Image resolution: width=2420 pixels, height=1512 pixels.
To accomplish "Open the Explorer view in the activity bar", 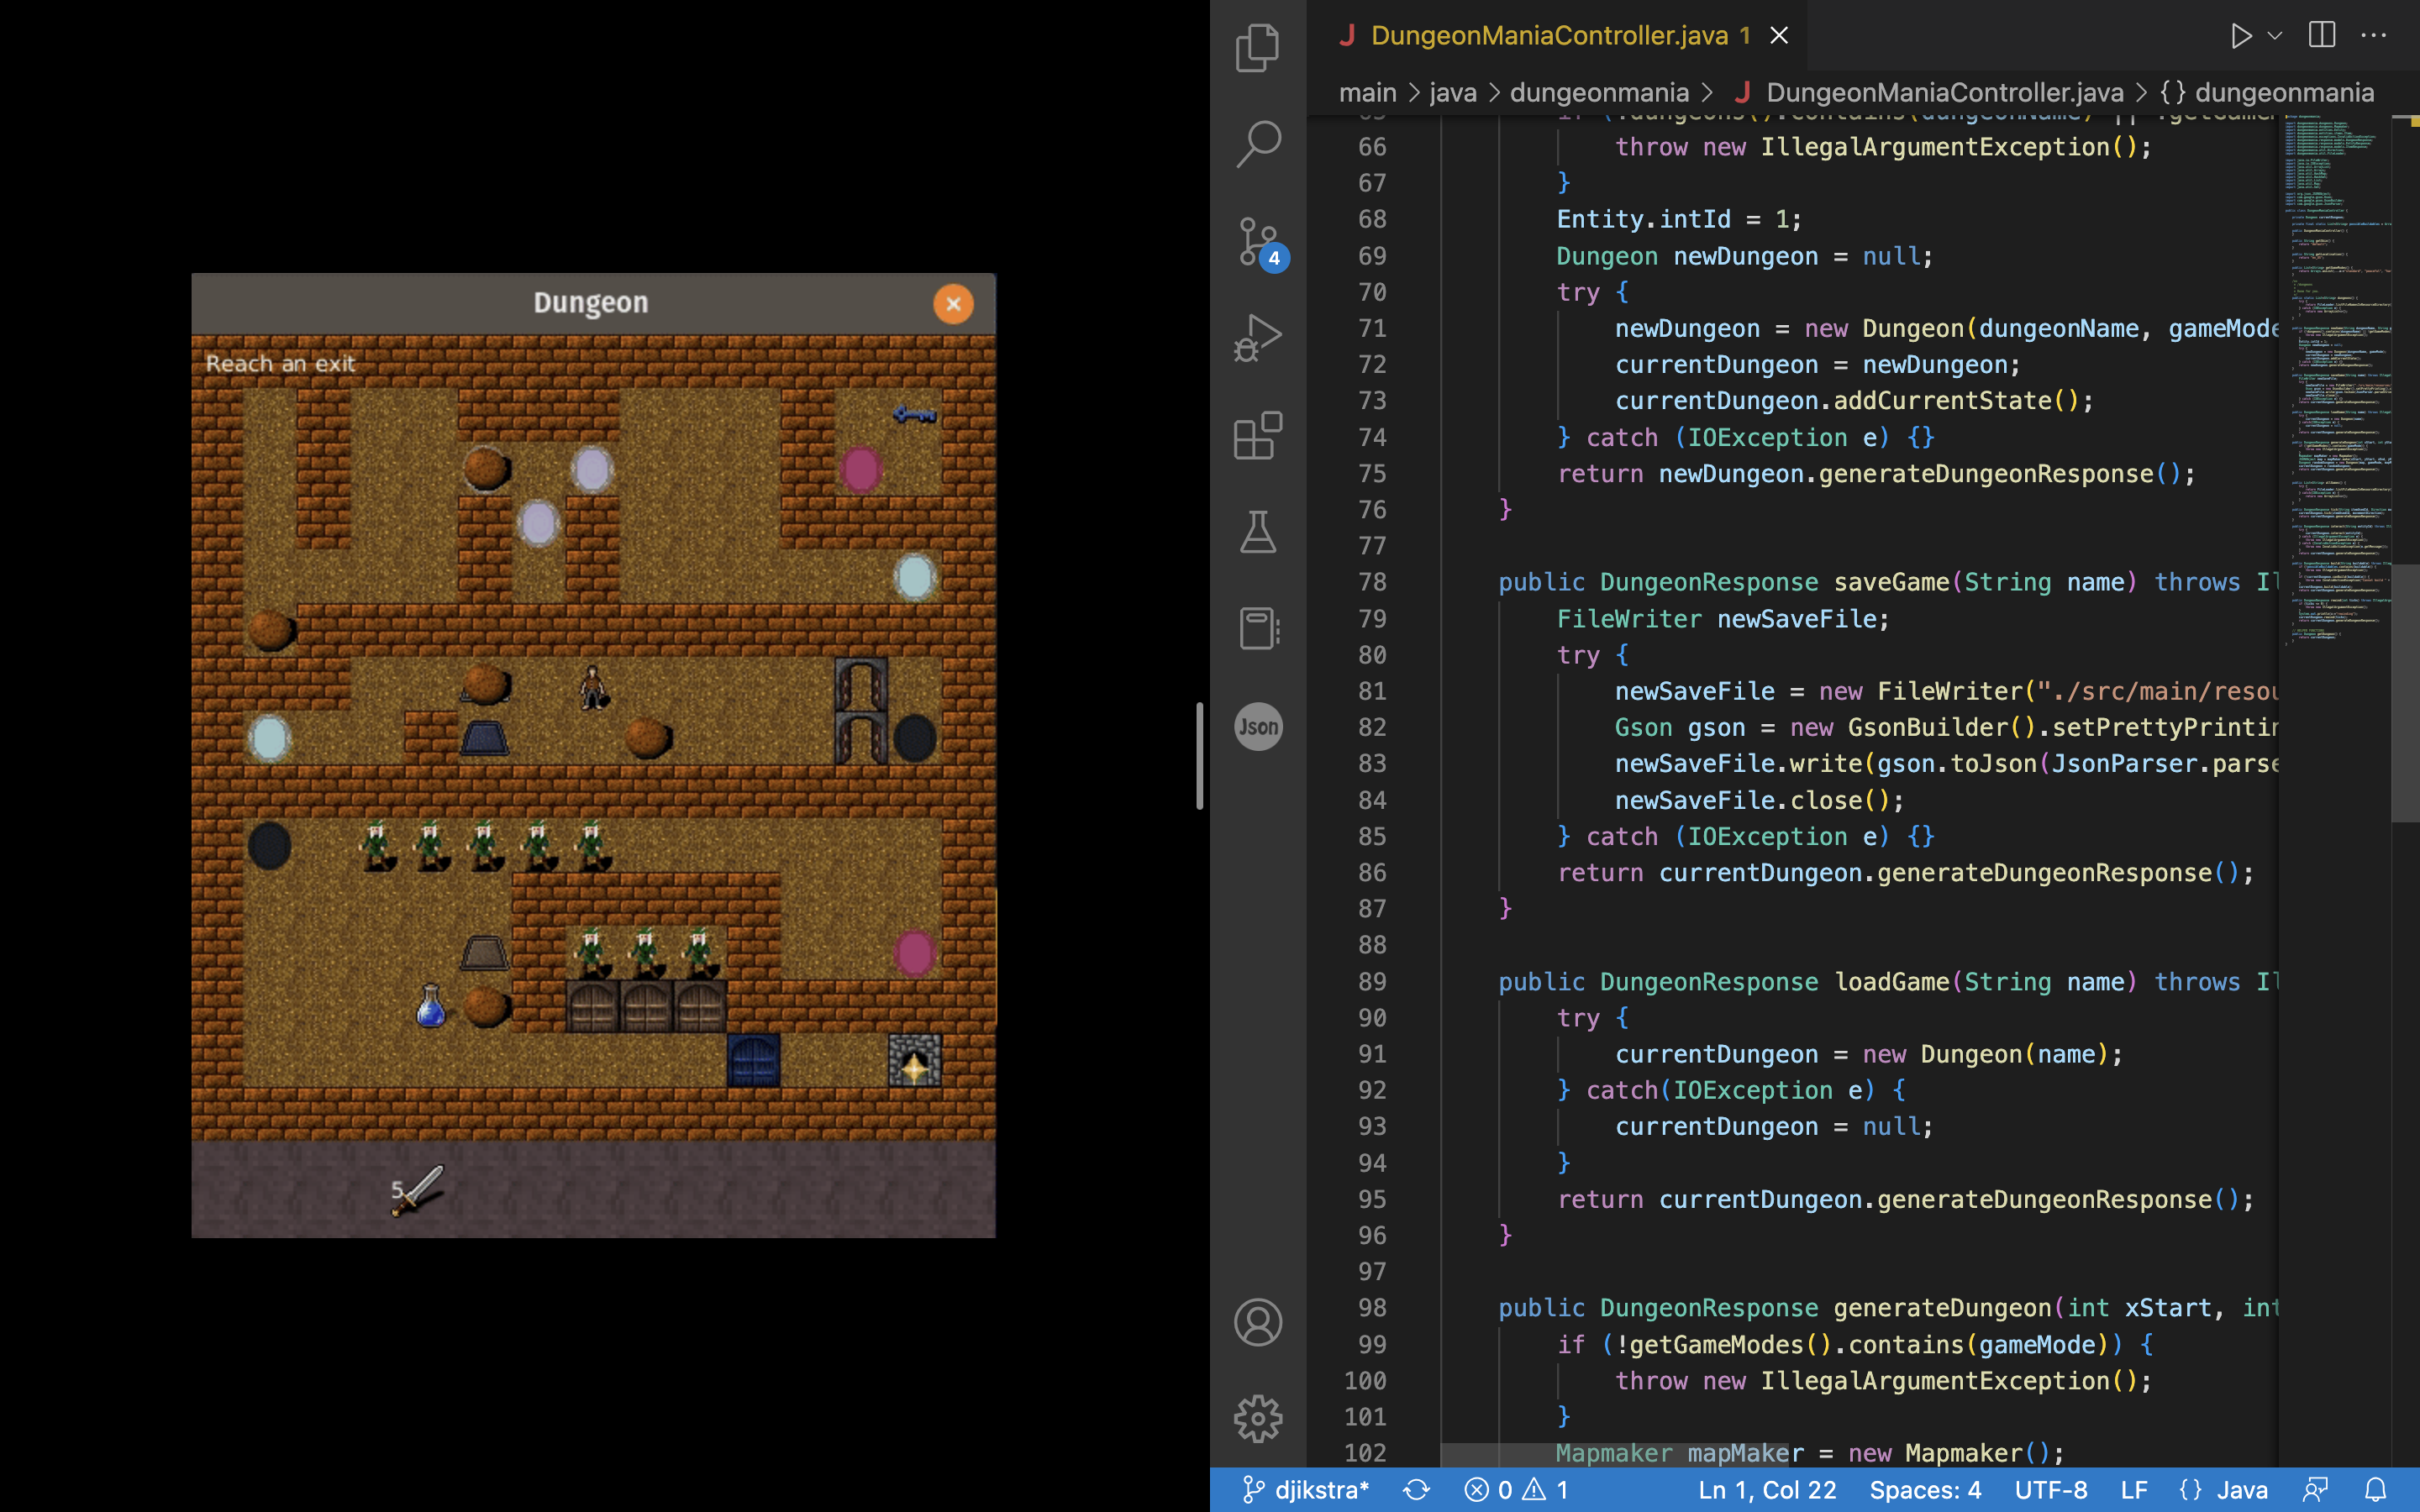I will [1257, 46].
